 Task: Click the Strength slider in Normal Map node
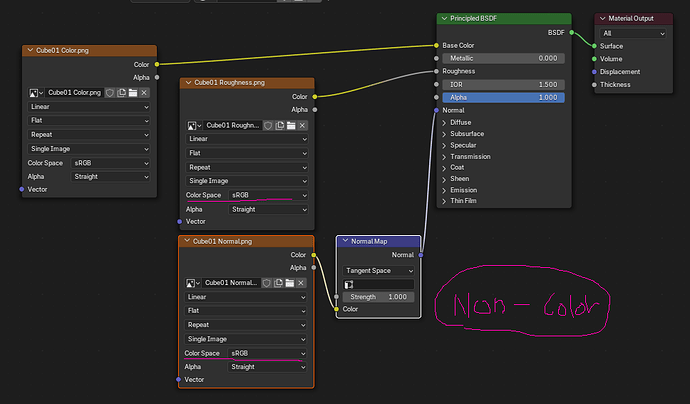tap(378, 297)
